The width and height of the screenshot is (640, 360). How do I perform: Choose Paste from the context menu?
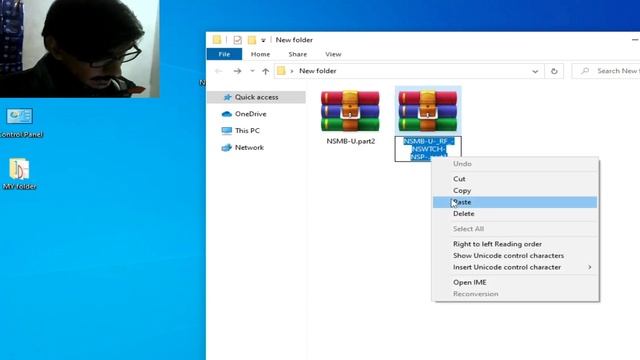pos(515,202)
